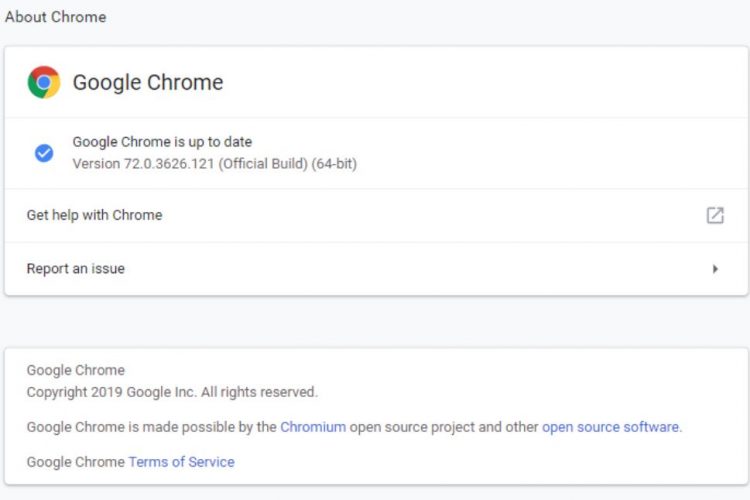Open Get help with Chrome

coord(376,215)
